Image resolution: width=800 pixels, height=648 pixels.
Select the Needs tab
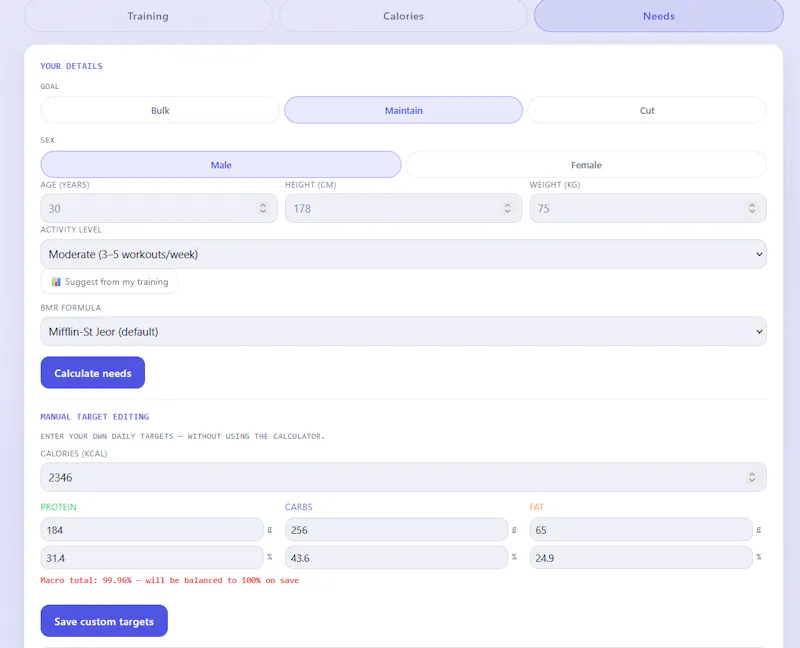click(659, 16)
